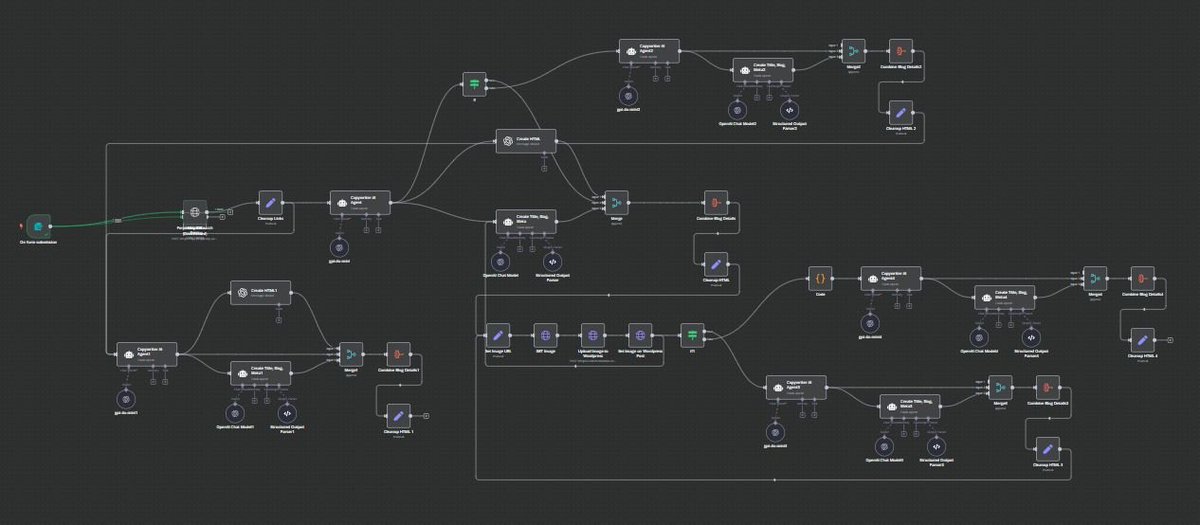Open the Cleanup HTML 3 node
This screenshot has height=525, width=1200.
point(1048,449)
